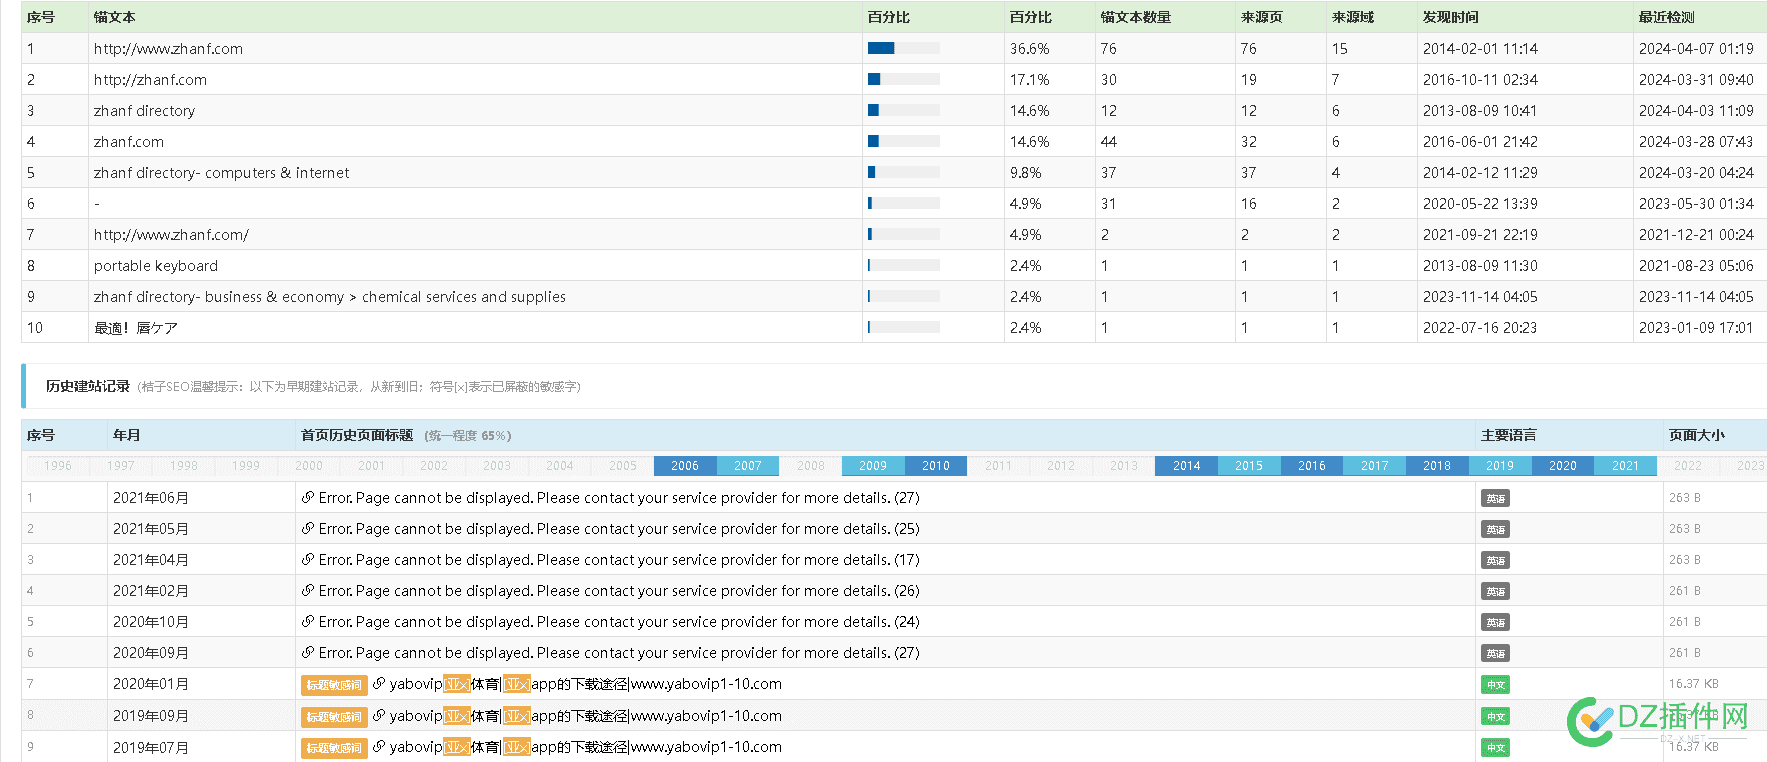This screenshot has width=1767, height=762.
Task: Select year 2015 in the history timeline
Action: pyautogui.click(x=1249, y=466)
